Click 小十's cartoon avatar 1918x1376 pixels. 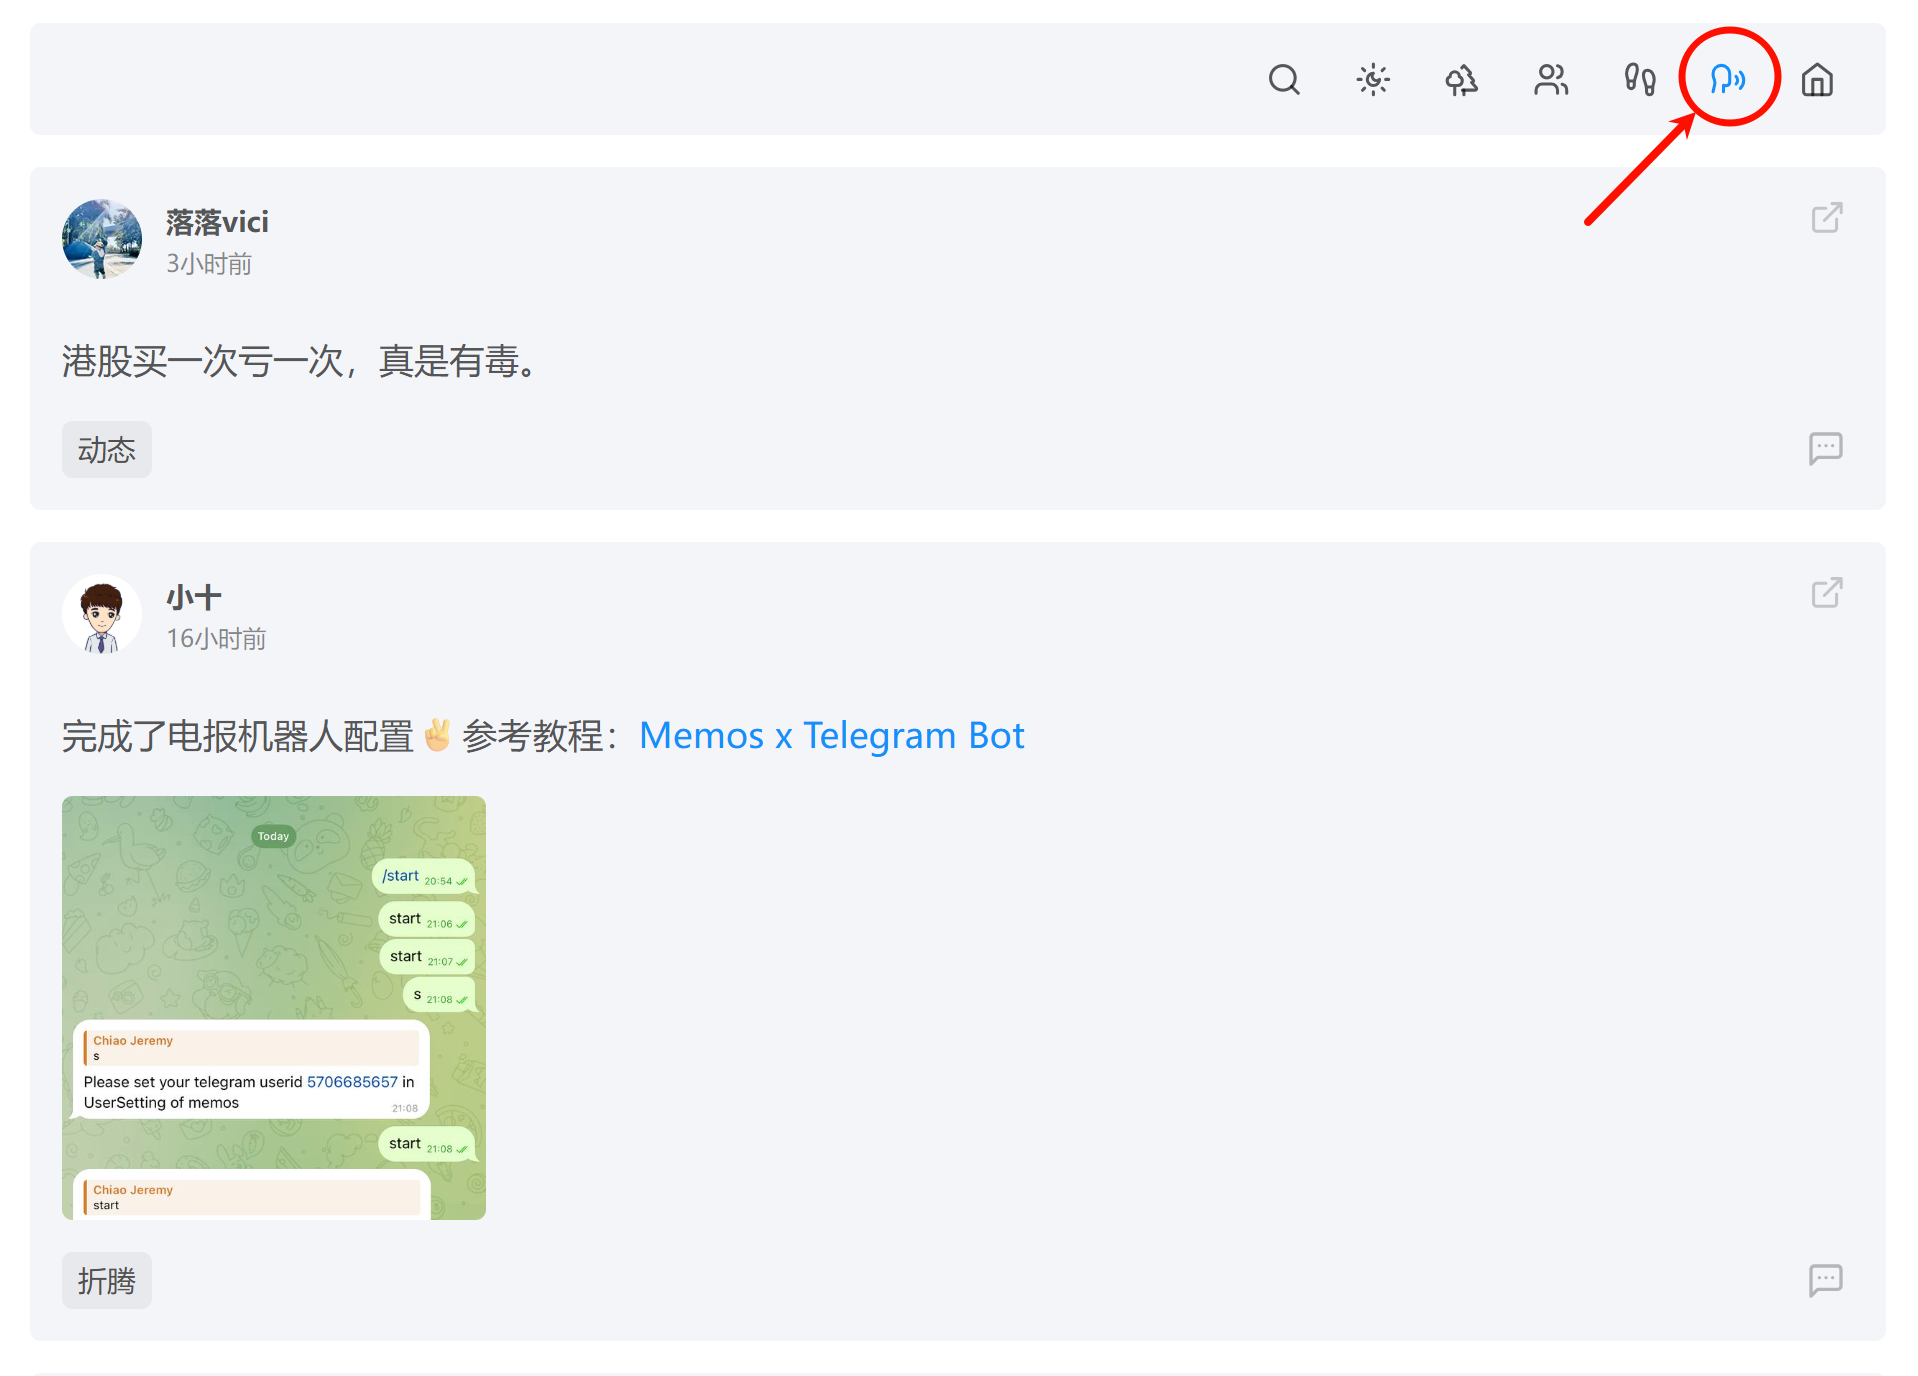tap(102, 614)
